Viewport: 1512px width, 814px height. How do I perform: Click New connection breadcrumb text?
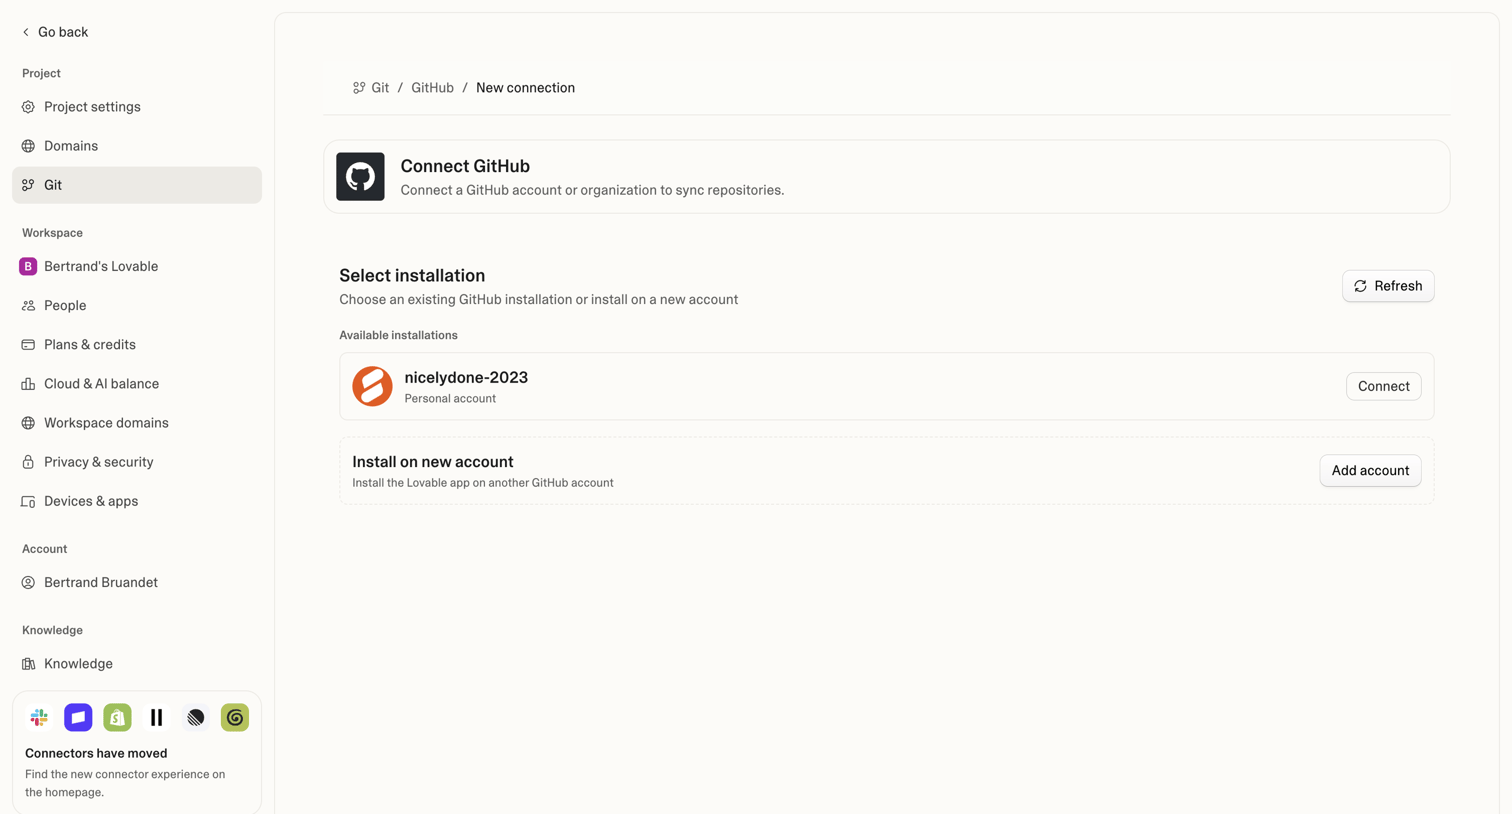525,88
